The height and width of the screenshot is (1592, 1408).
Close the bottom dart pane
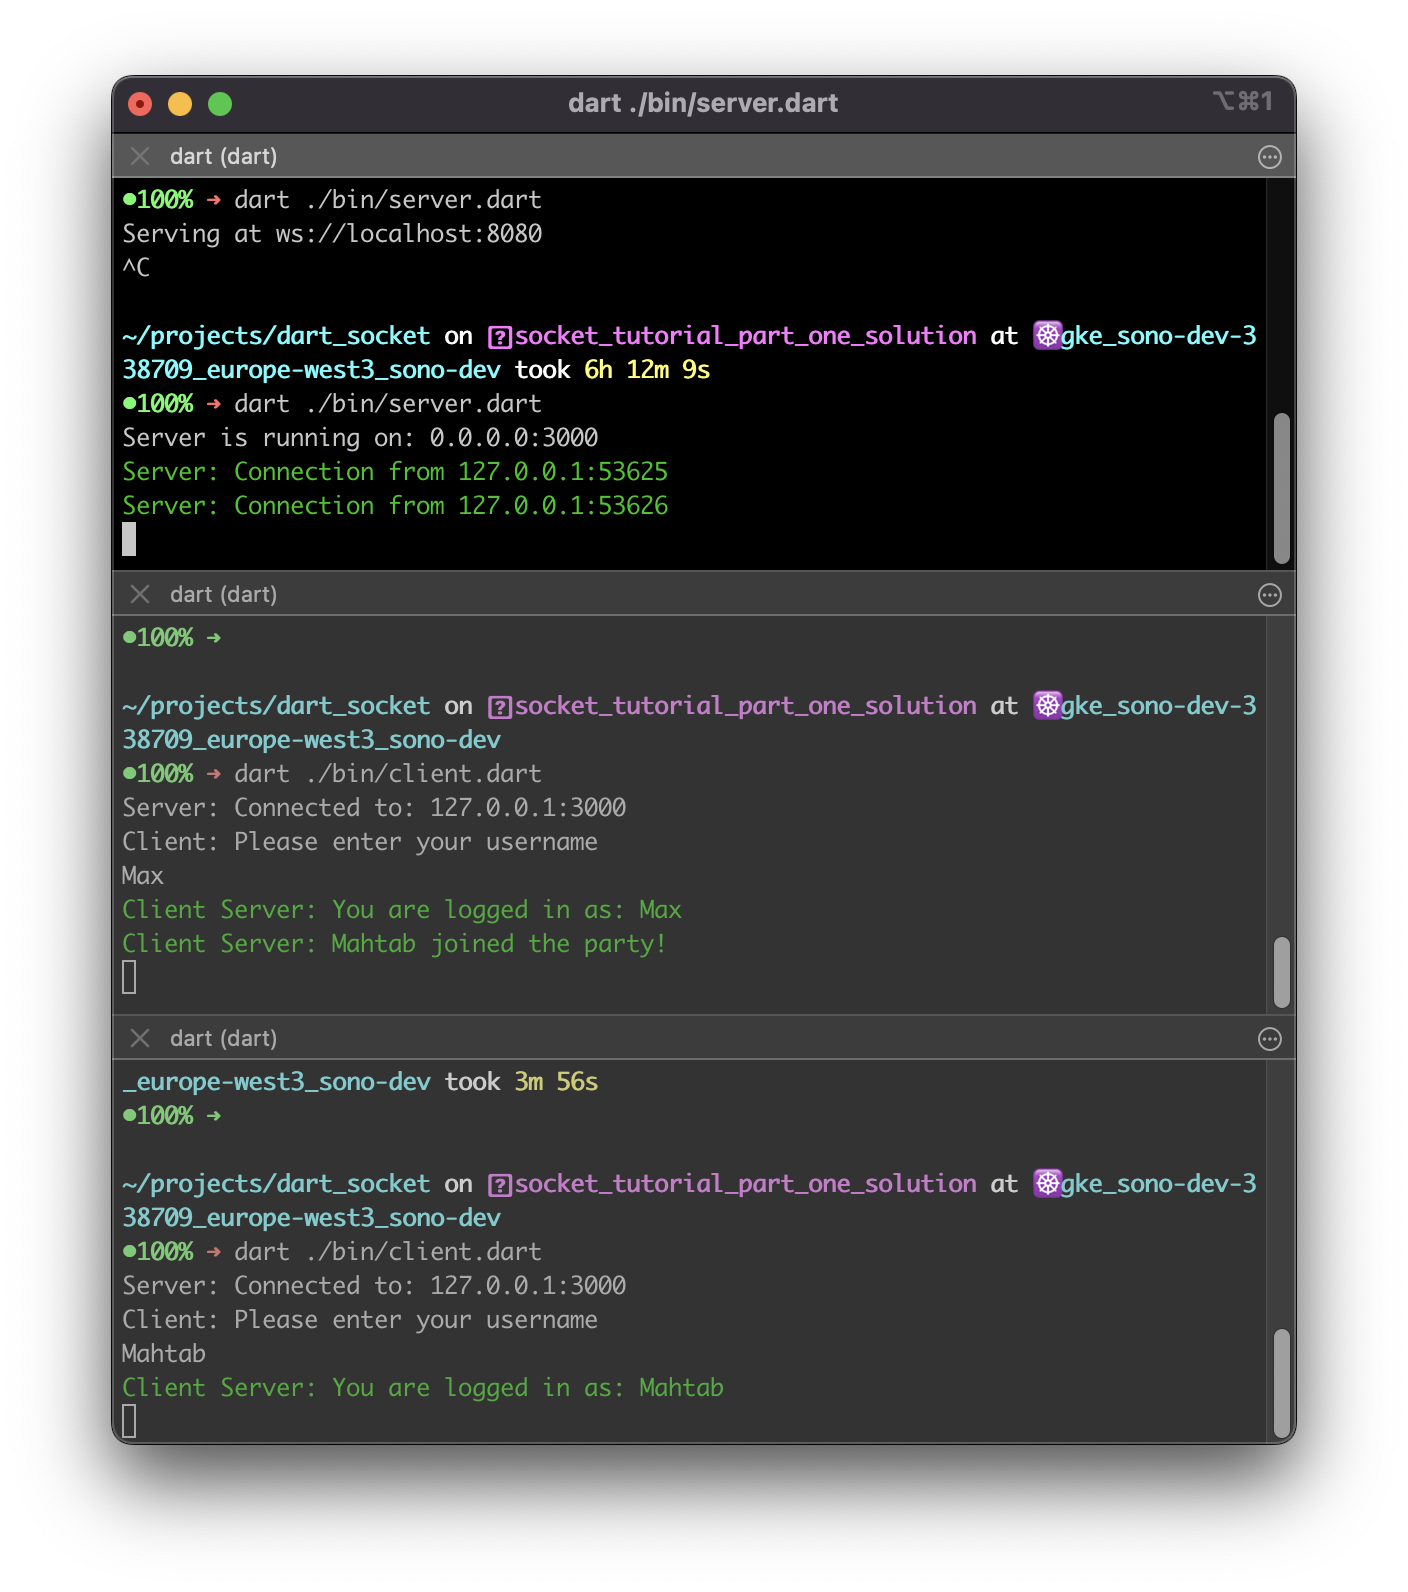click(x=140, y=1038)
